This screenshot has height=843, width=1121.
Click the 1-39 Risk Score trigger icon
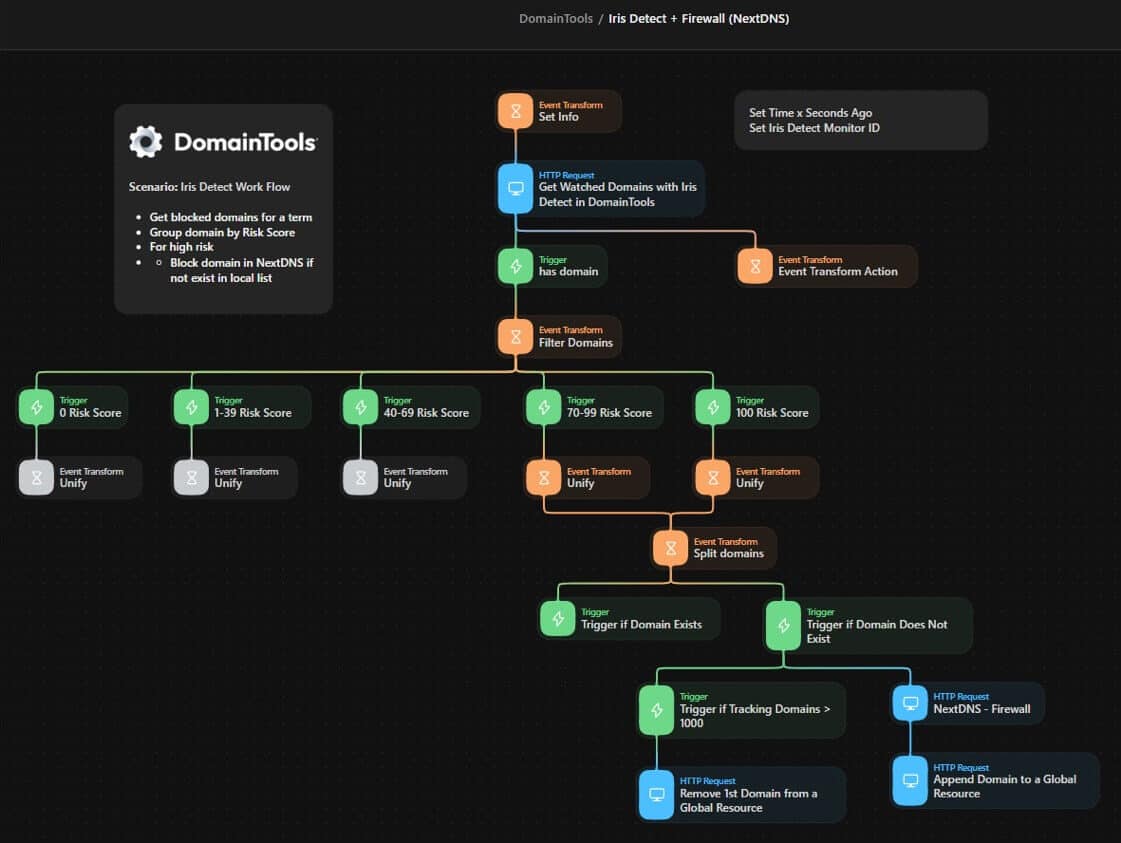[x=192, y=407]
